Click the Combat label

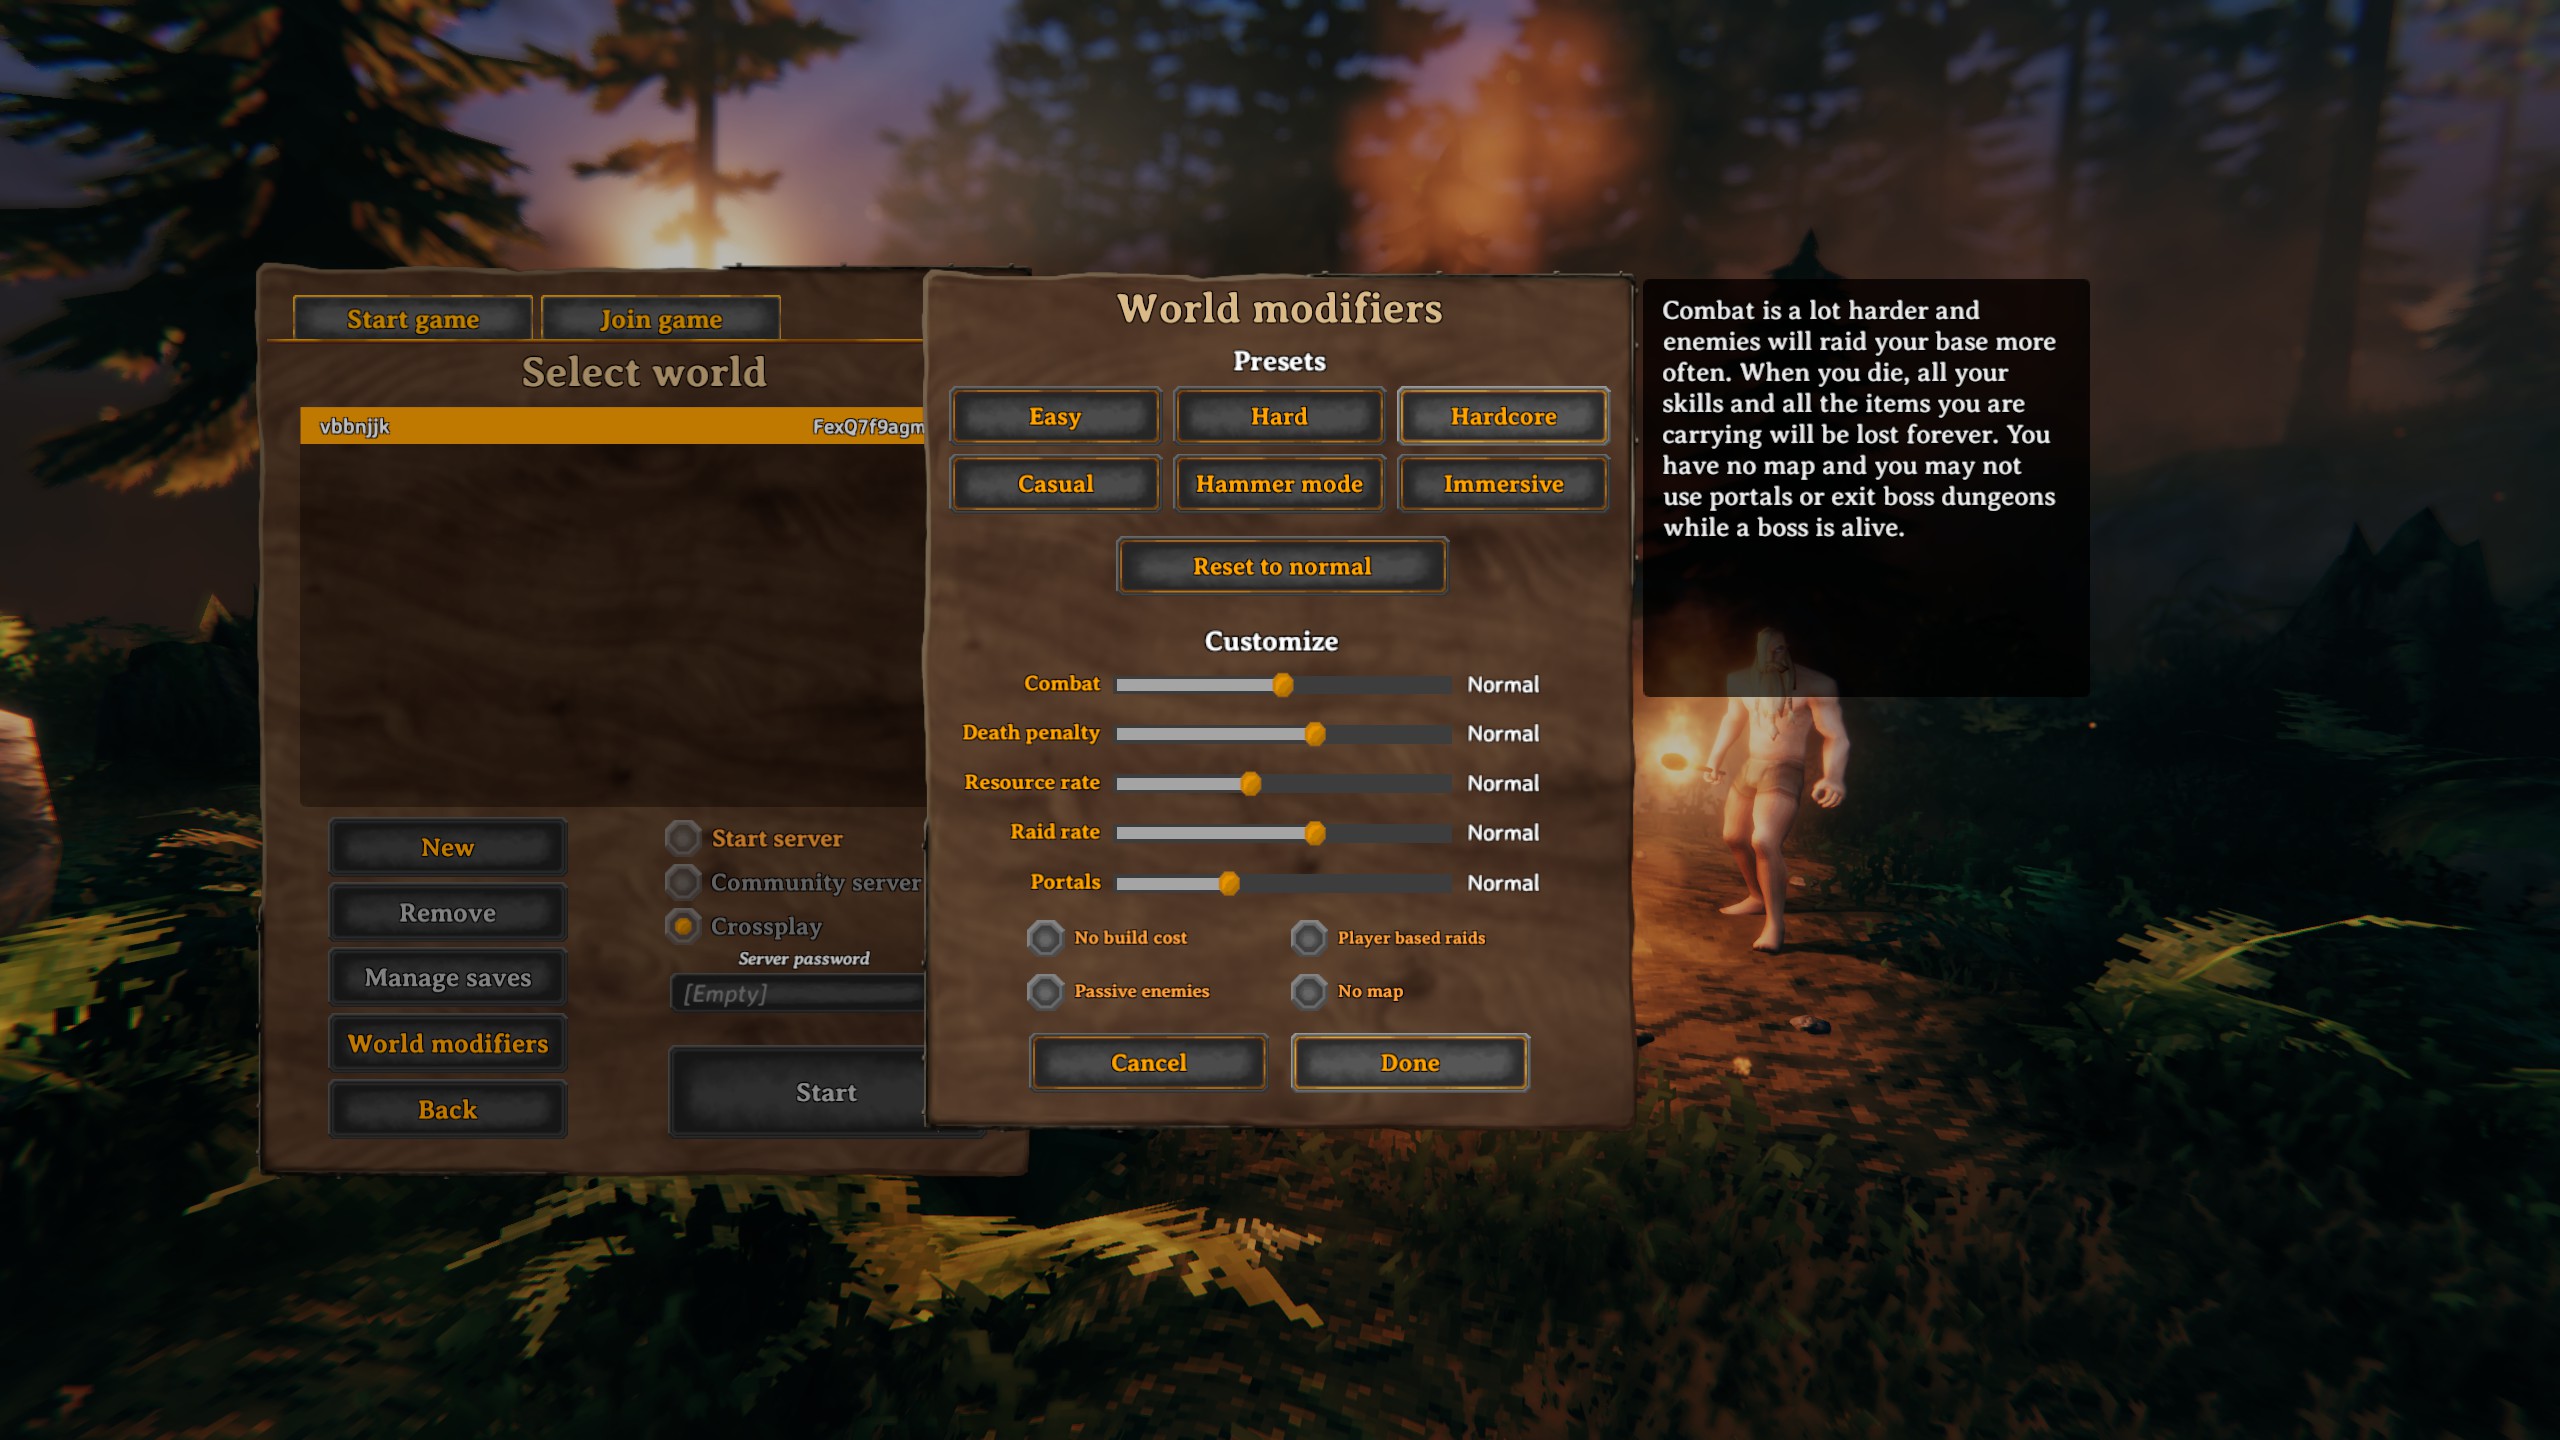click(x=1061, y=683)
